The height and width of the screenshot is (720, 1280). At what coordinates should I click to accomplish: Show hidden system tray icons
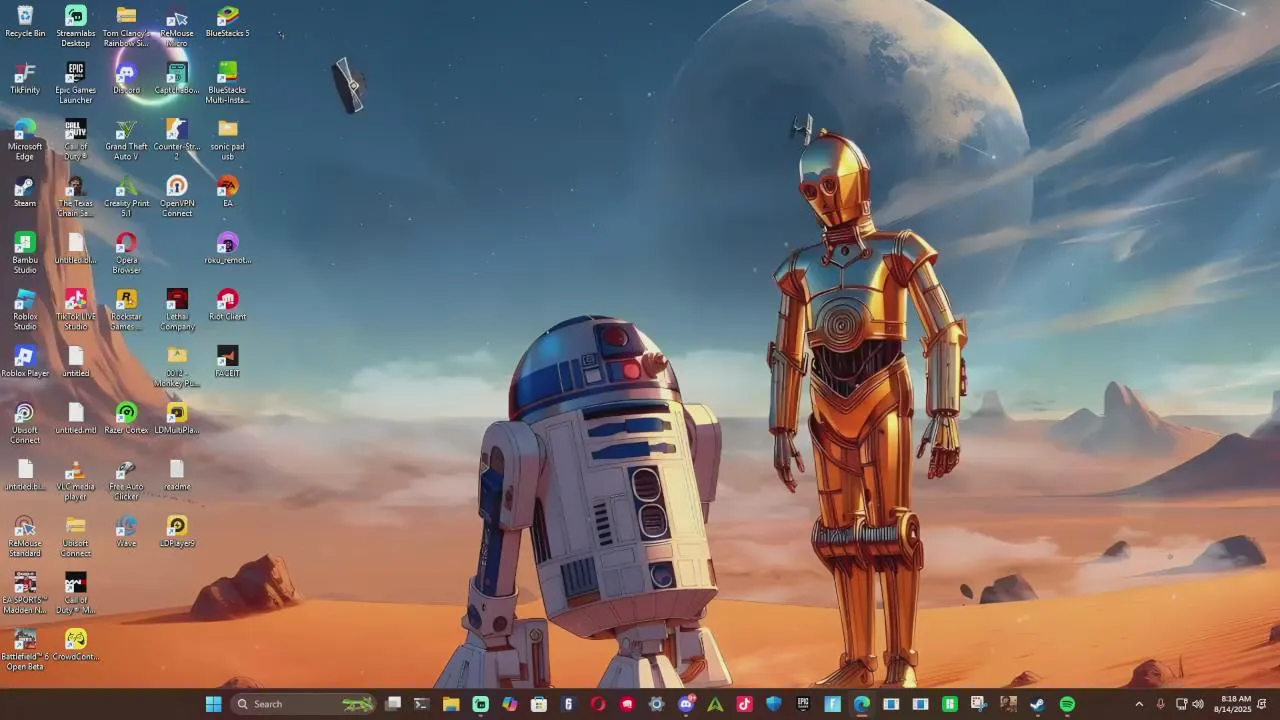[1139, 704]
